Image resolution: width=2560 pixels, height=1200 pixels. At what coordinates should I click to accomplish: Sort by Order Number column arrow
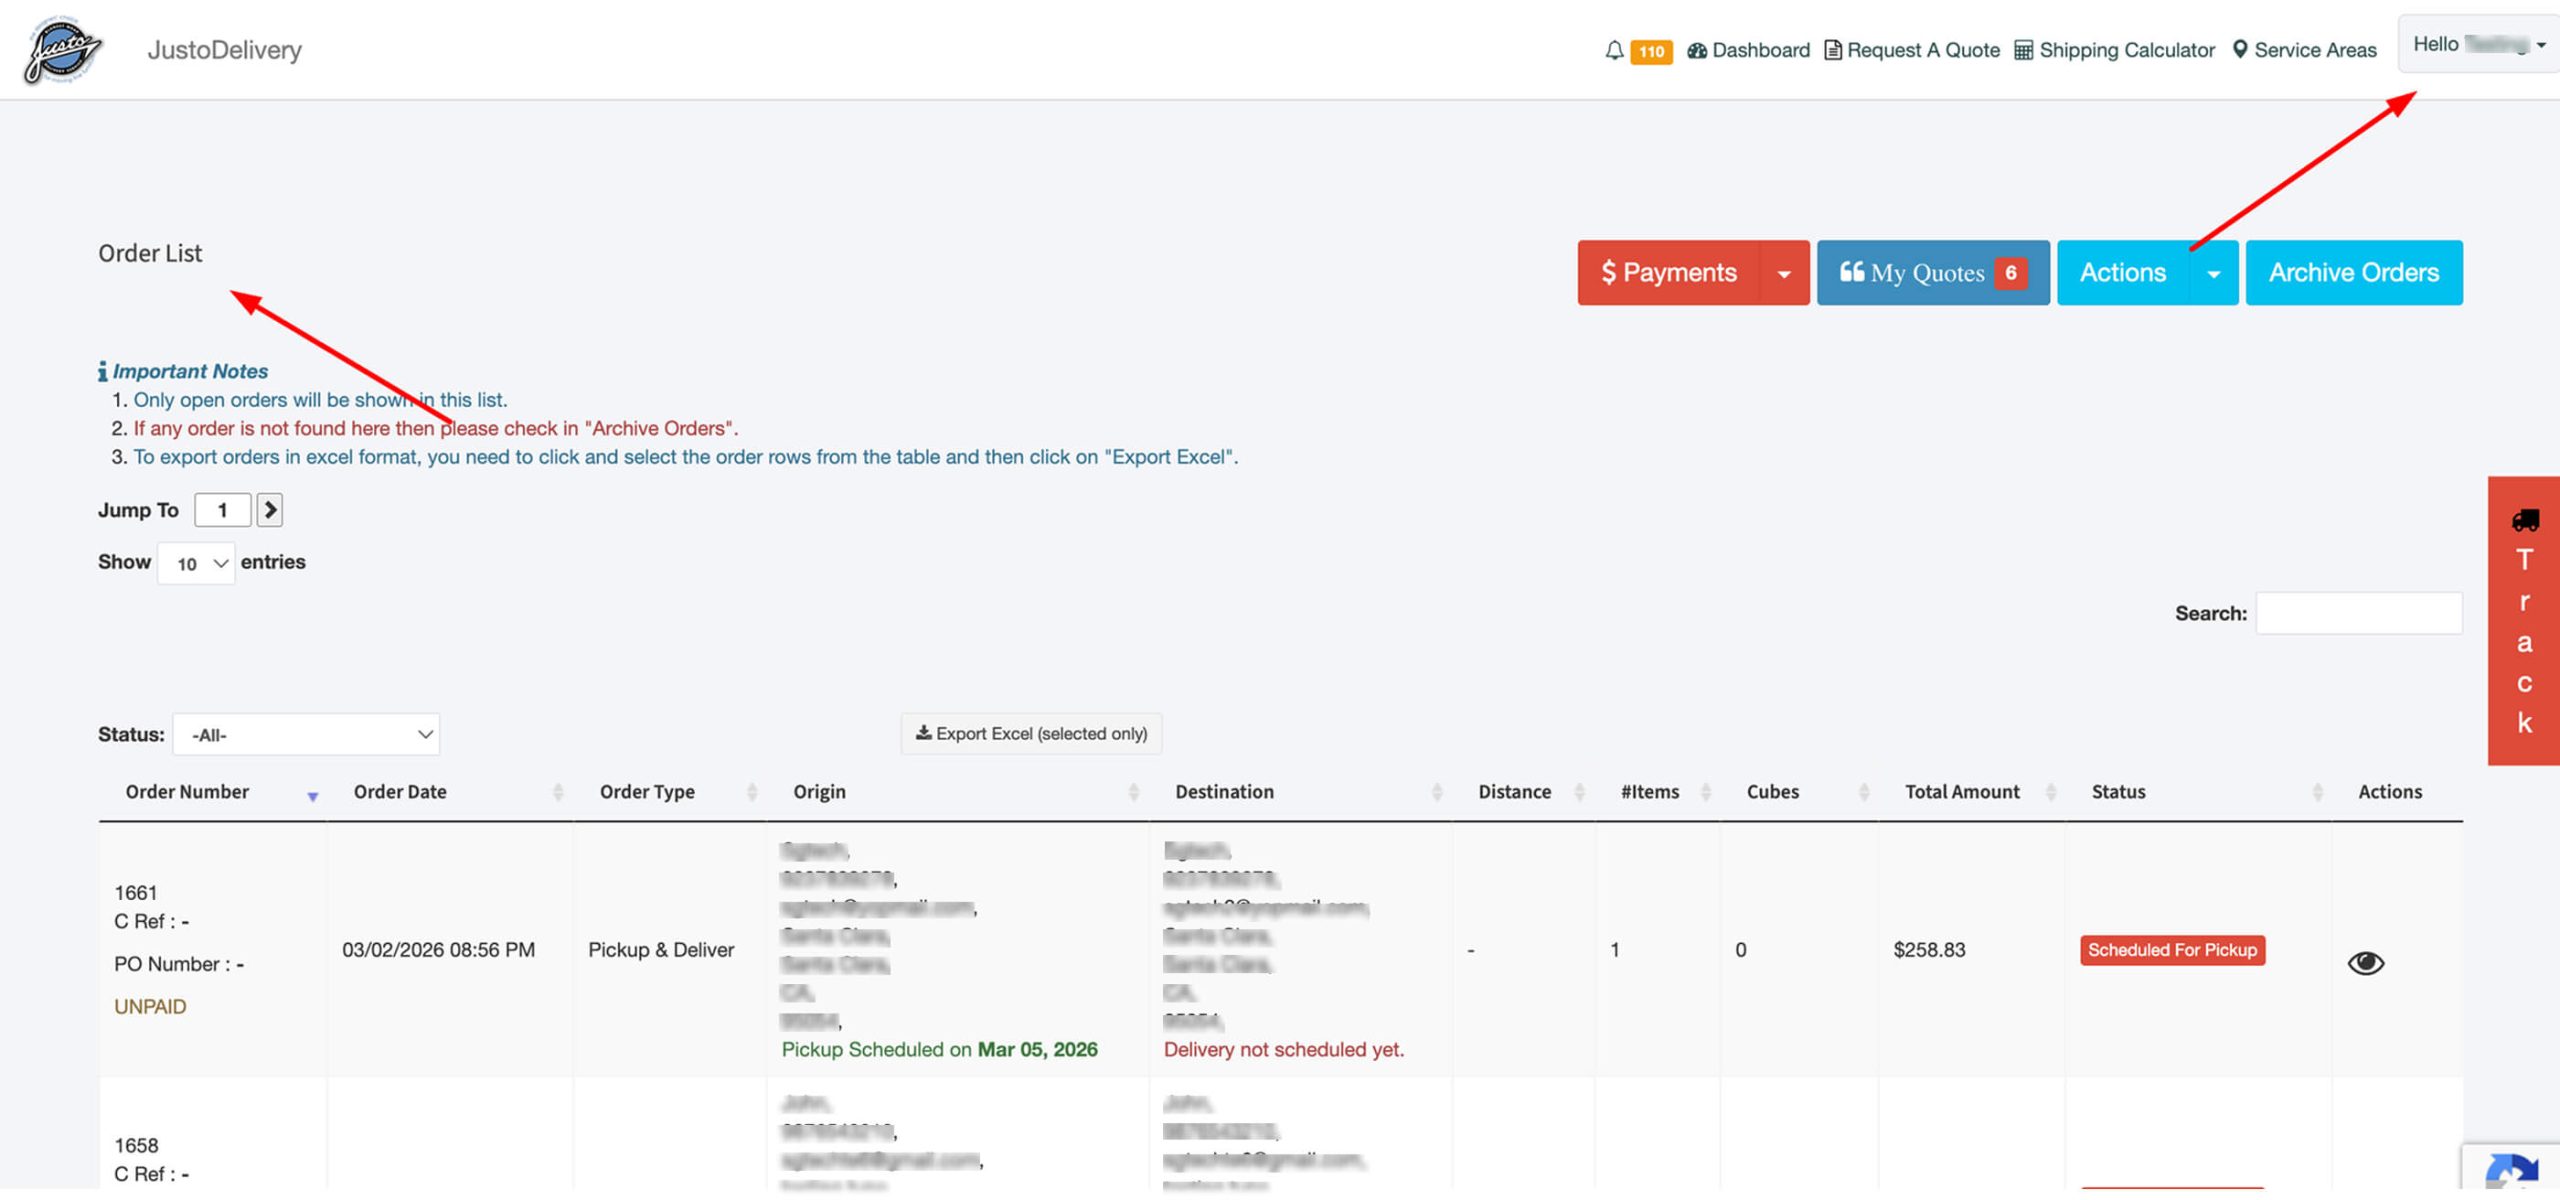(312, 796)
